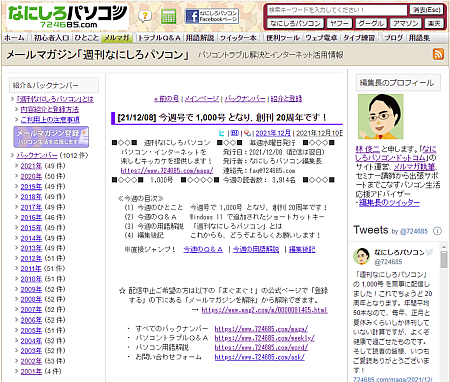Open 「週刊なにしろパソコン」とは link

[55, 99]
